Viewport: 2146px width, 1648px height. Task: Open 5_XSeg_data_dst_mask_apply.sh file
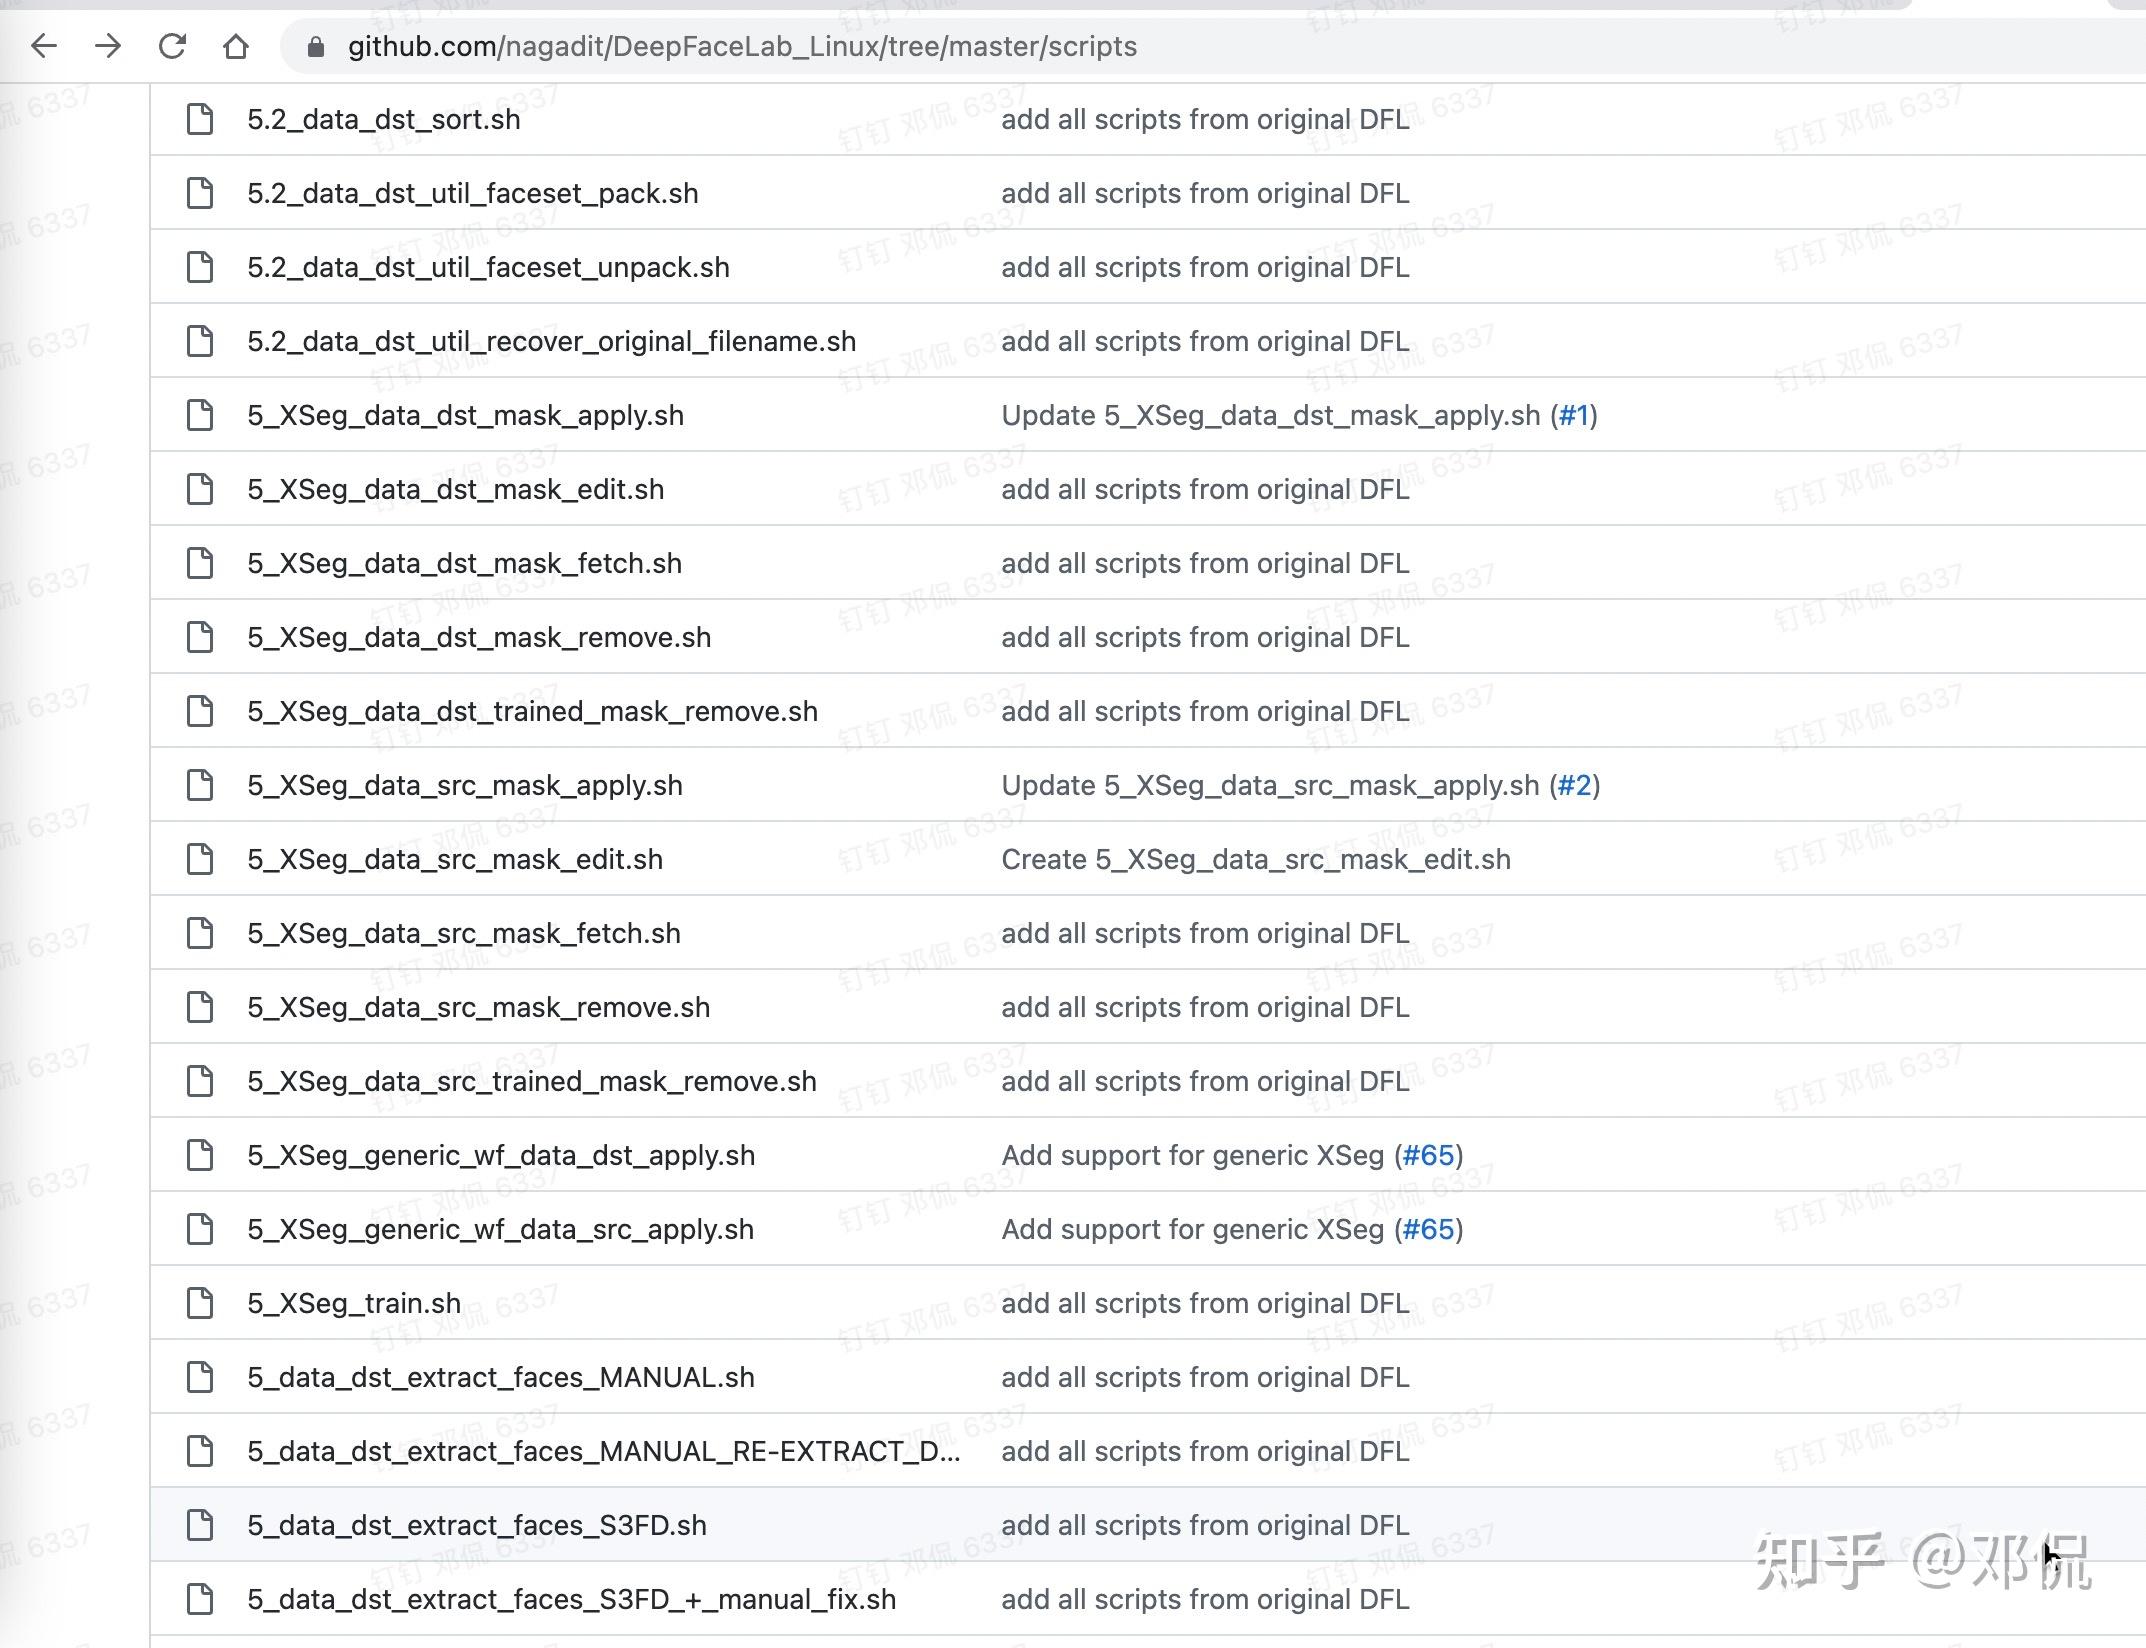click(x=465, y=415)
